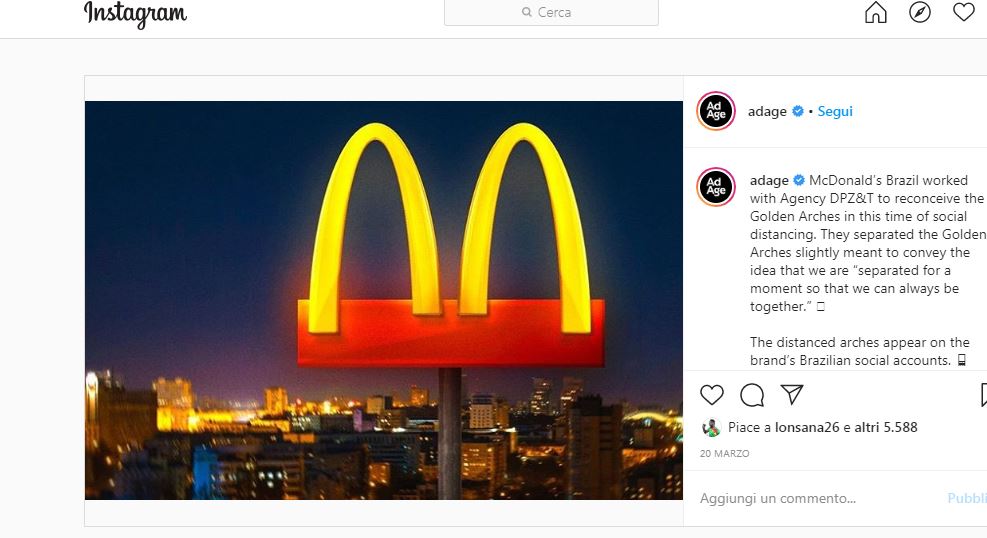Open adage username in the caption

(769, 181)
